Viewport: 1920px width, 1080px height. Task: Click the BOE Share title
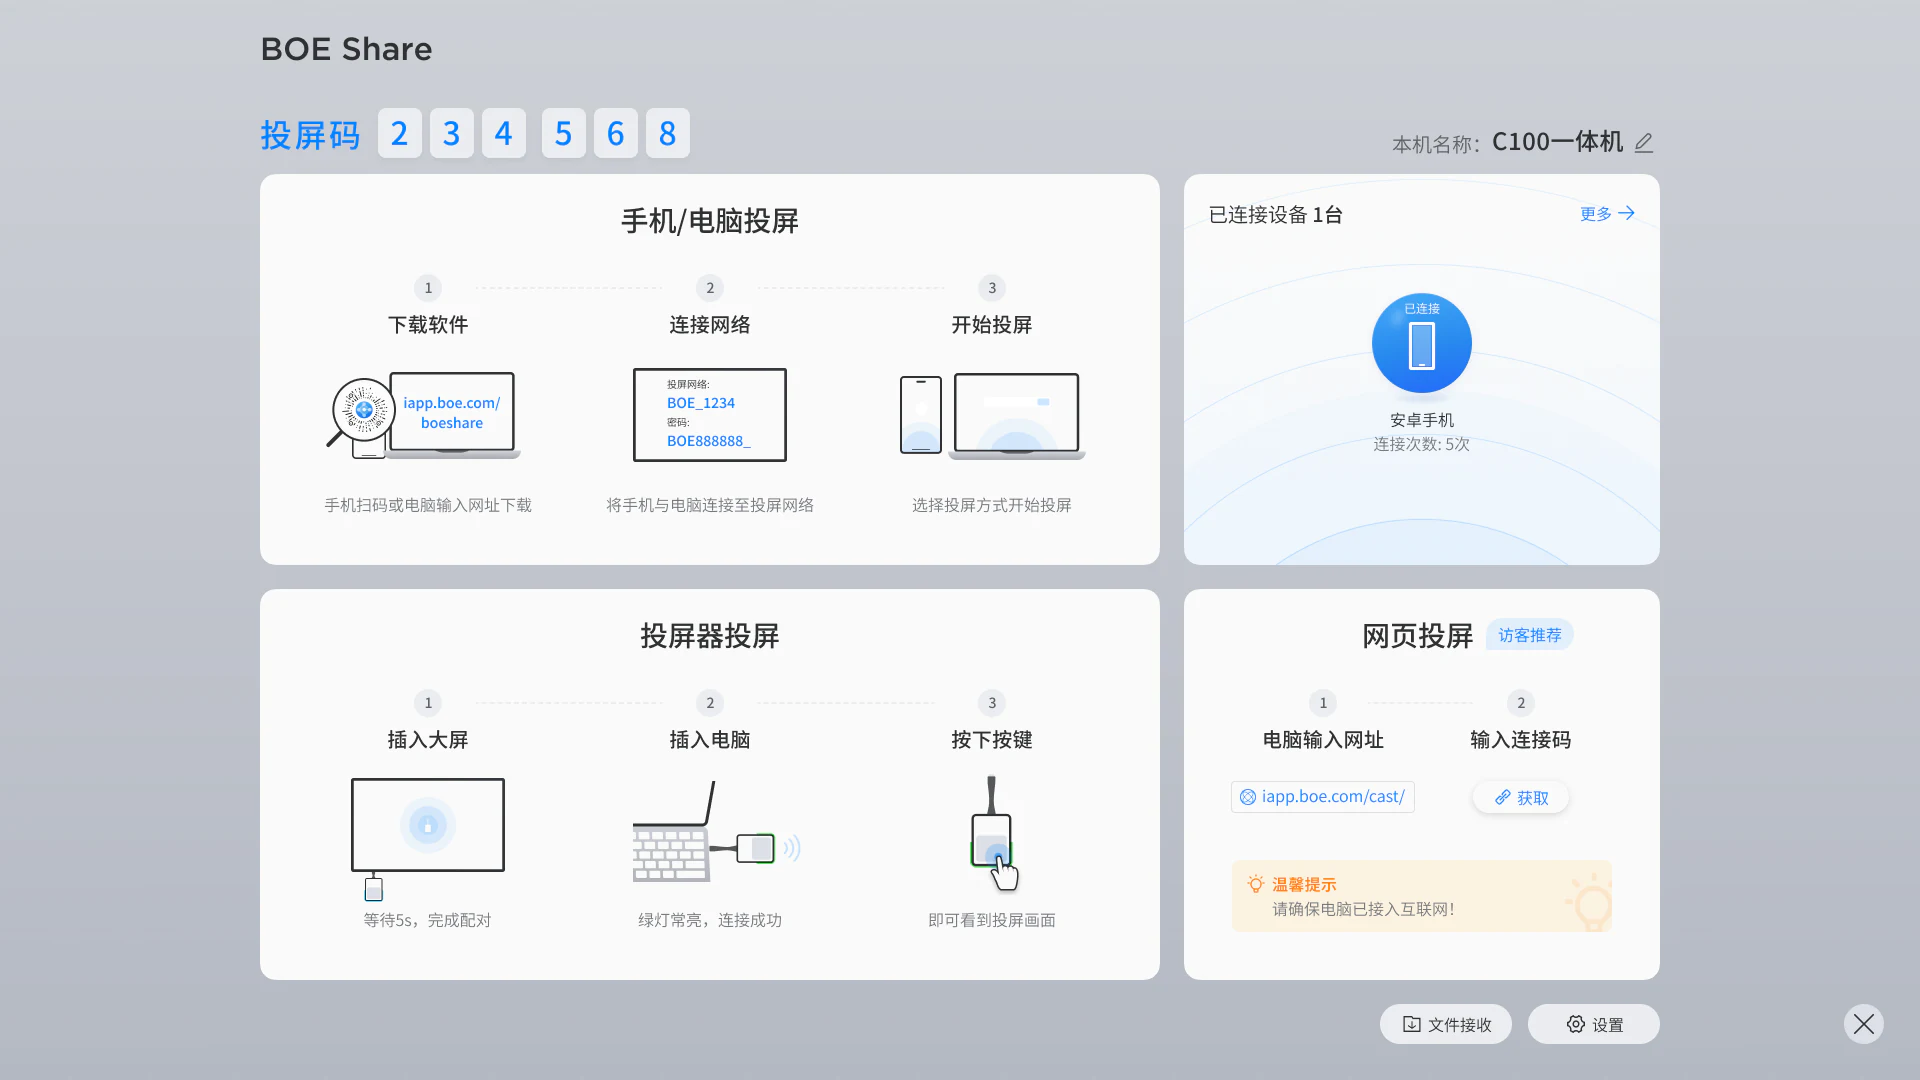(346, 49)
